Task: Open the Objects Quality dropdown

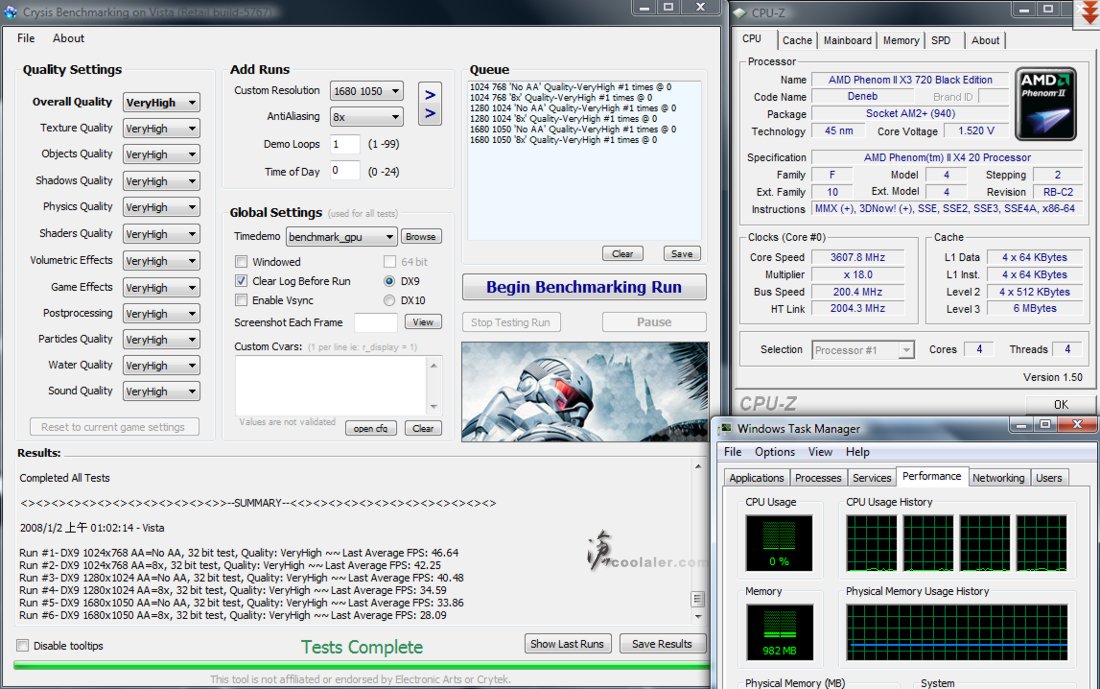Action: 161,154
